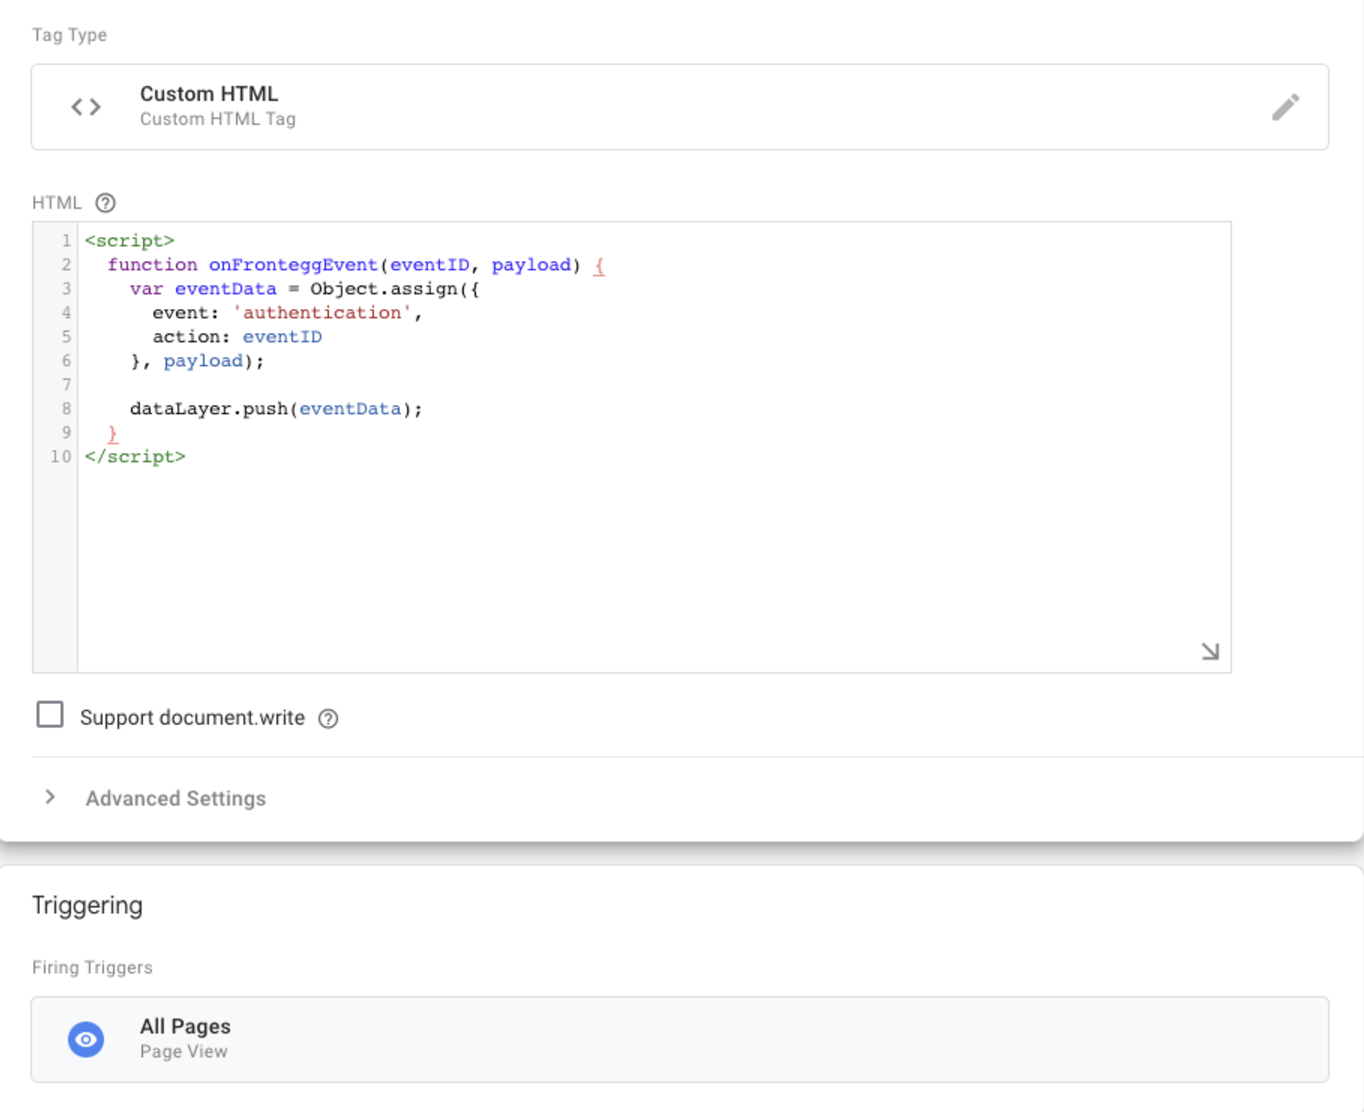Click the closing script tag in editor
The width and height of the screenshot is (1364, 1112).
pos(135,457)
